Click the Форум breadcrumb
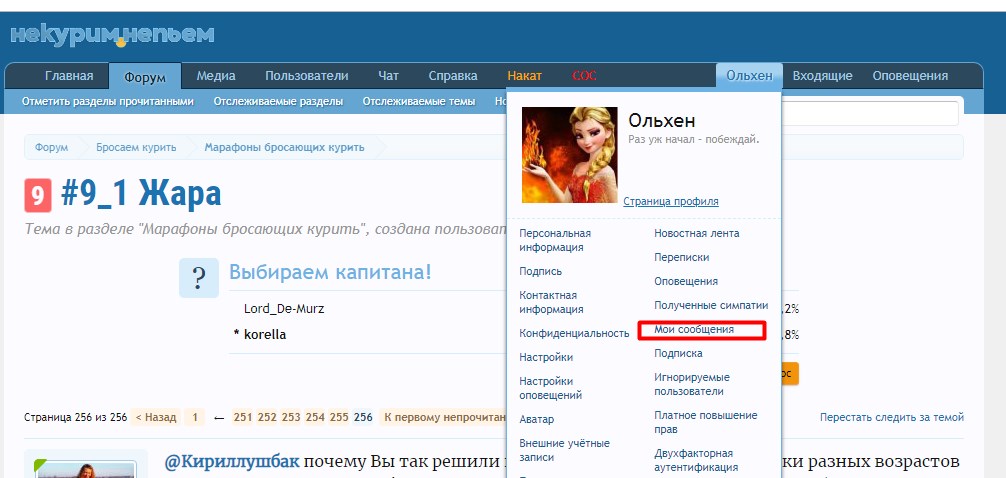The width and height of the screenshot is (1006, 478). pyautogui.click(x=51, y=147)
